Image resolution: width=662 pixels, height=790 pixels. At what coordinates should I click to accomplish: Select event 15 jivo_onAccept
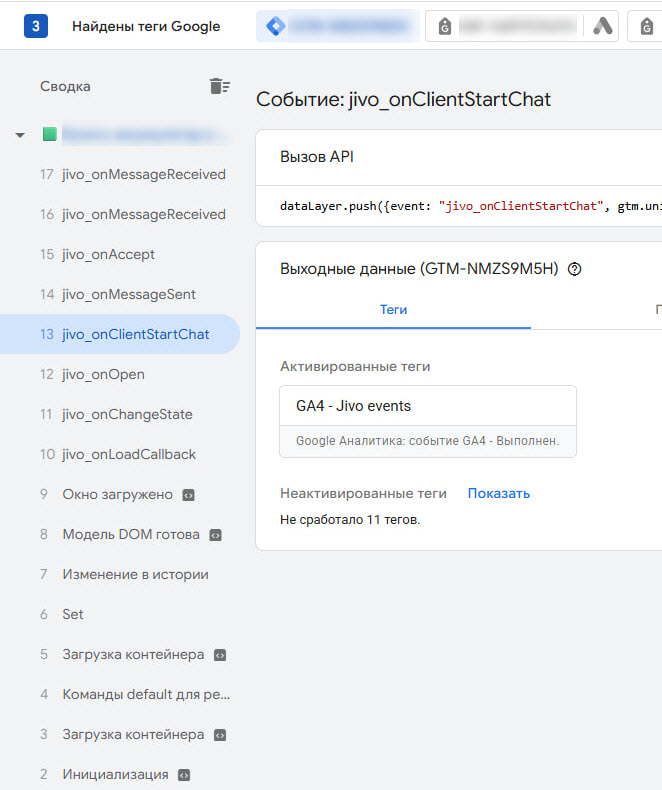coord(120,254)
